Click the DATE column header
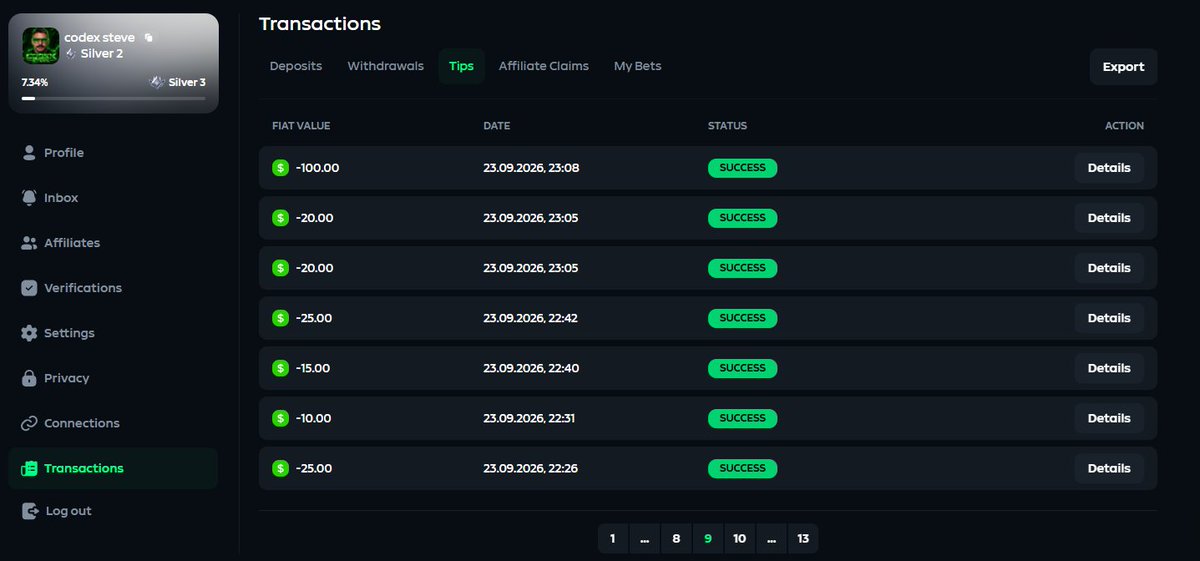Viewport: 1200px width, 561px height. pos(496,126)
